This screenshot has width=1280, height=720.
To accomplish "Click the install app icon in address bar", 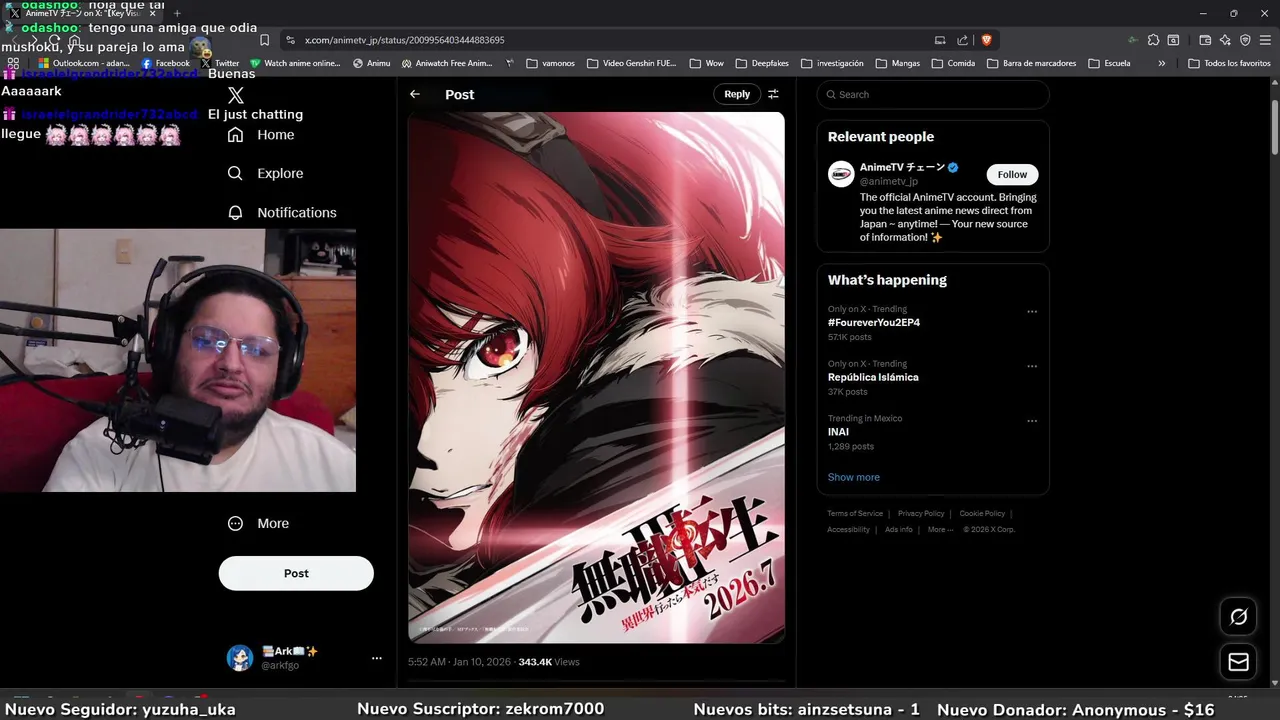I will point(940,40).
